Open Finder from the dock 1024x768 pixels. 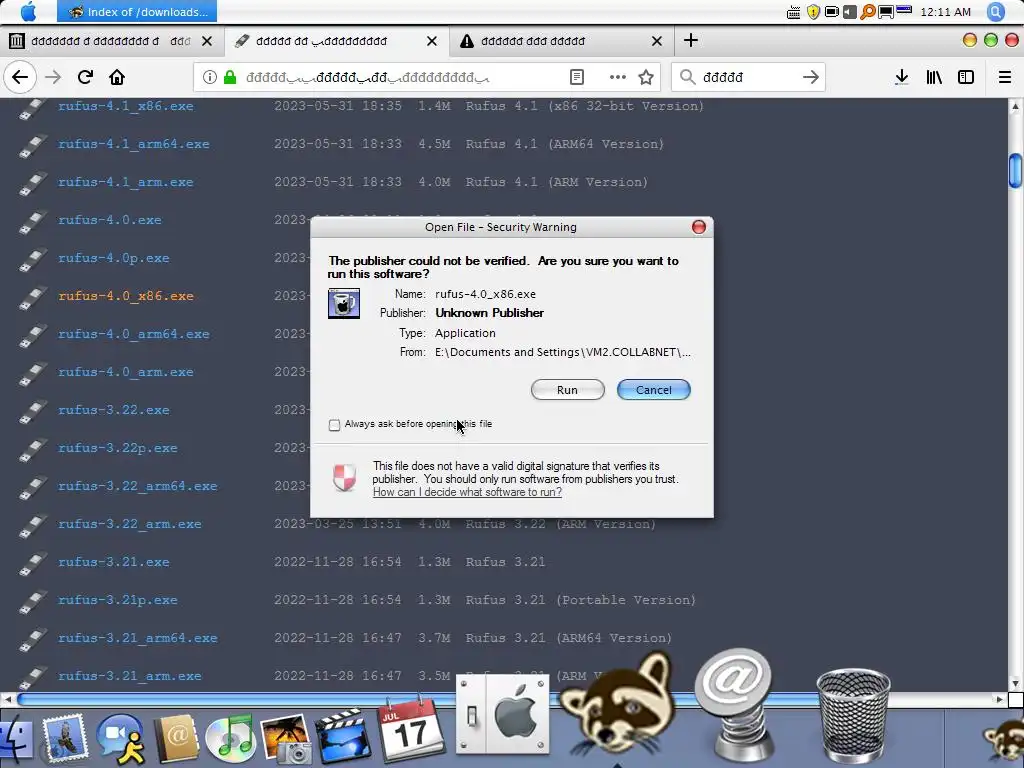(16, 741)
